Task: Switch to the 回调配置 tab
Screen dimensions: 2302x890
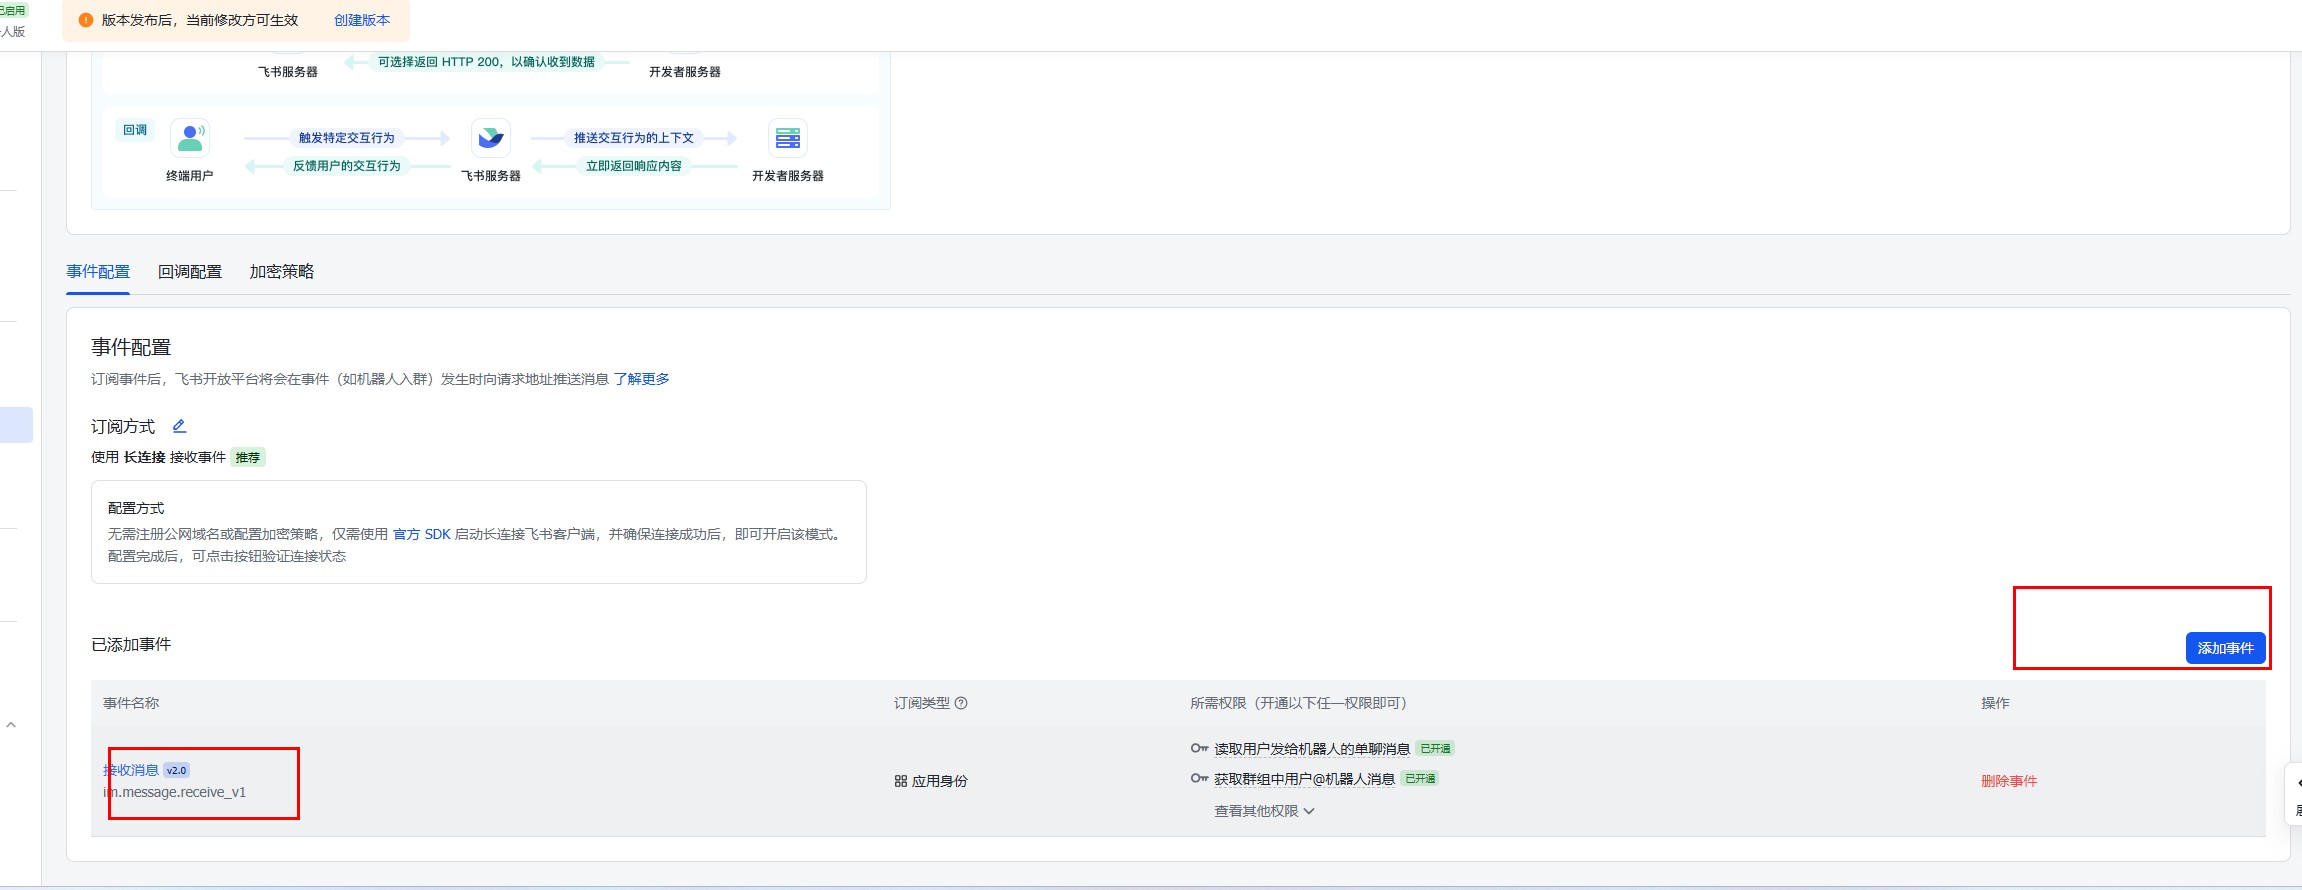Action: tap(190, 272)
